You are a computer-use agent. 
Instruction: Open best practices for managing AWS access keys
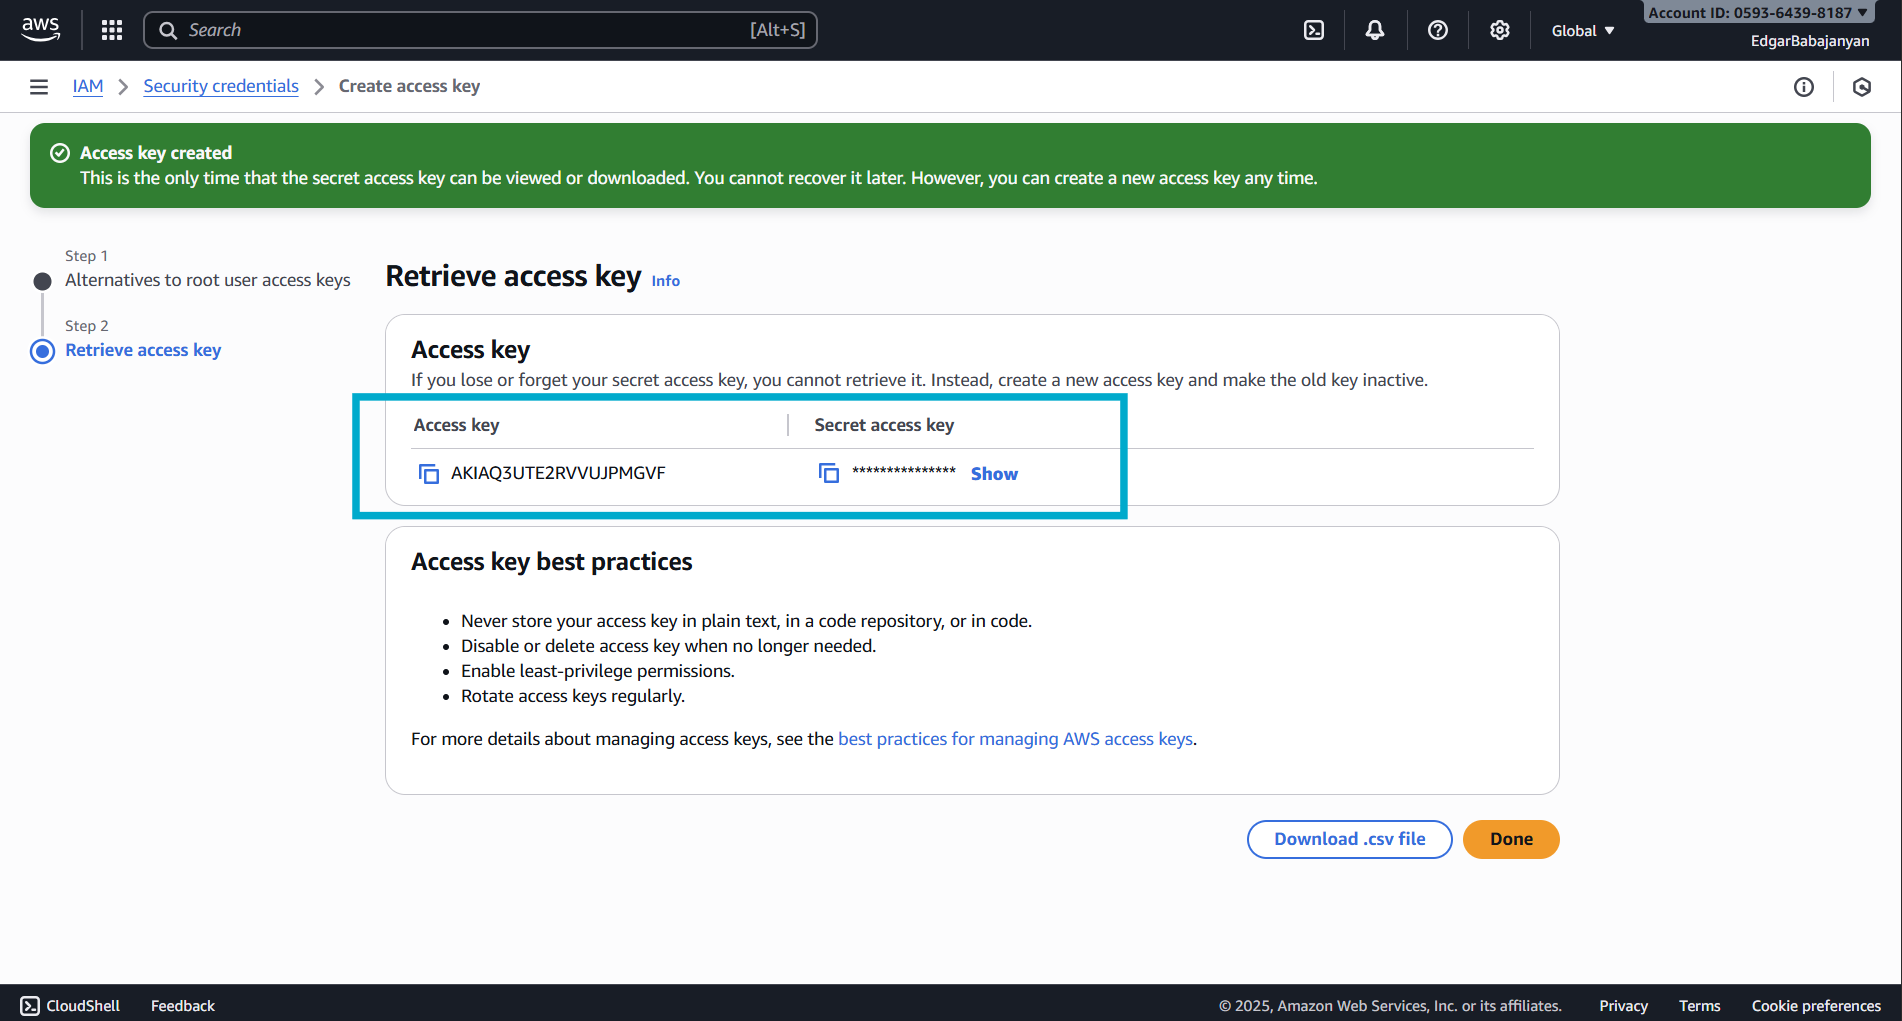[x=1015, y=738]
